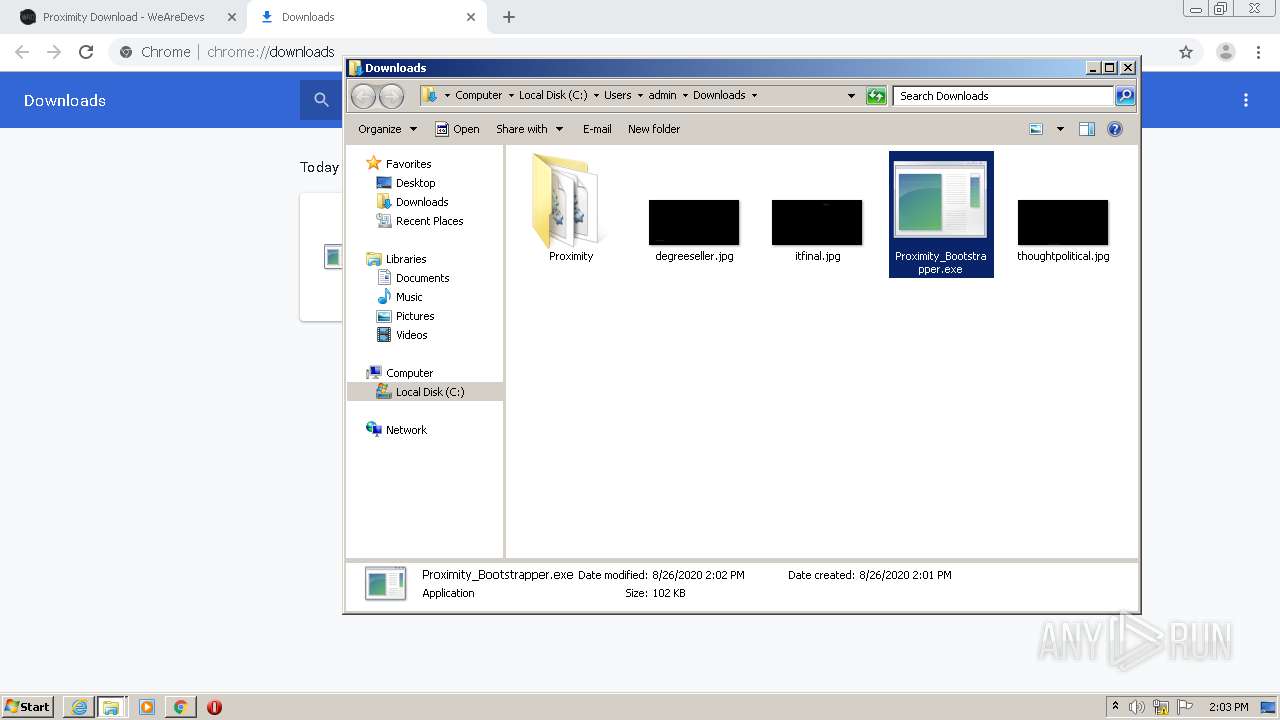Select Favorites in navigation pane
The width and height of the screenshot is (1280, 720).
point(399,164)
